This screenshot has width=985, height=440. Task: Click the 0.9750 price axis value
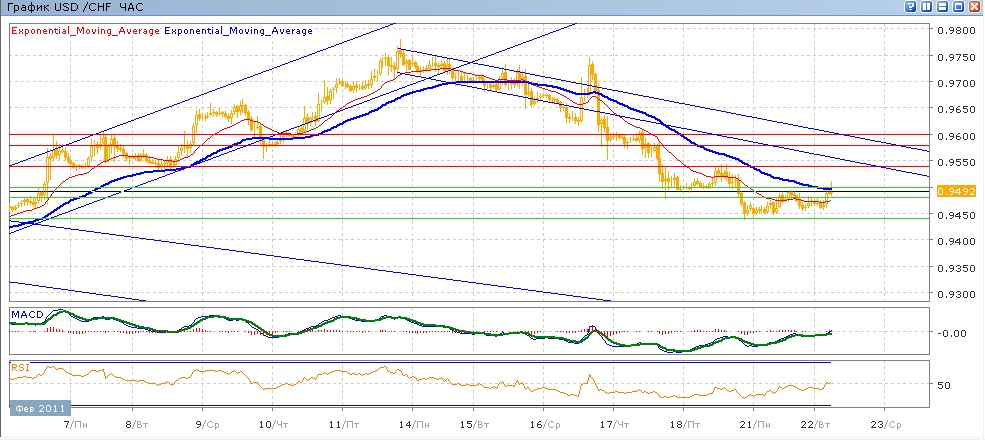pyautogui.click(x=954, y=57)
